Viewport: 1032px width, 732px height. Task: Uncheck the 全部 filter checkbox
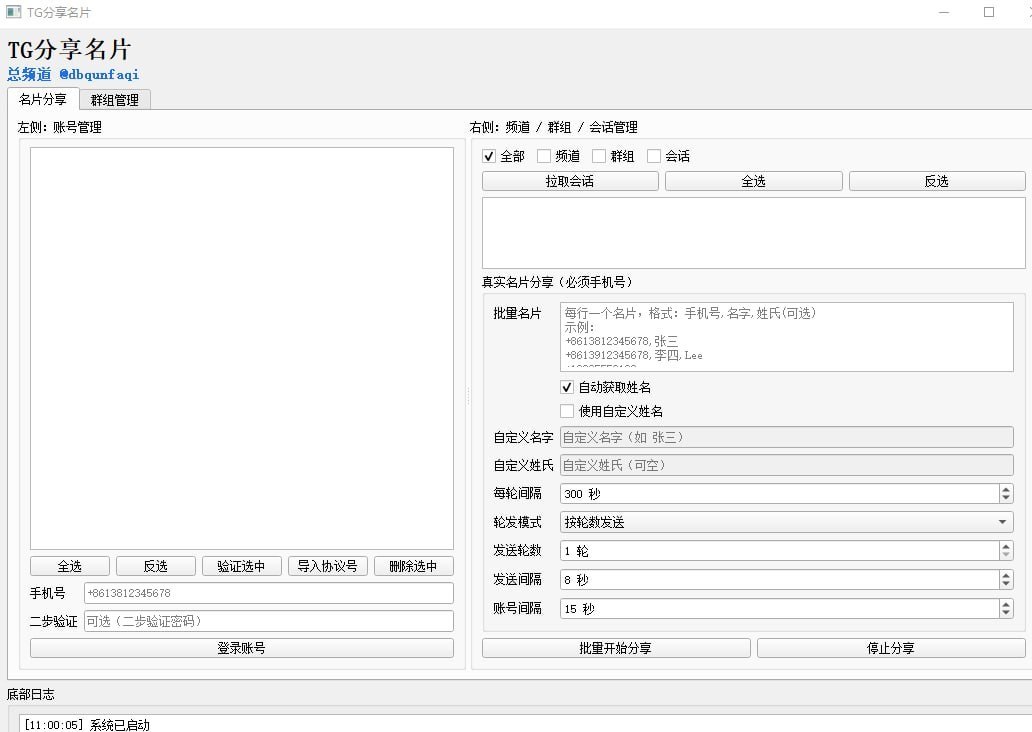(489, 156)
